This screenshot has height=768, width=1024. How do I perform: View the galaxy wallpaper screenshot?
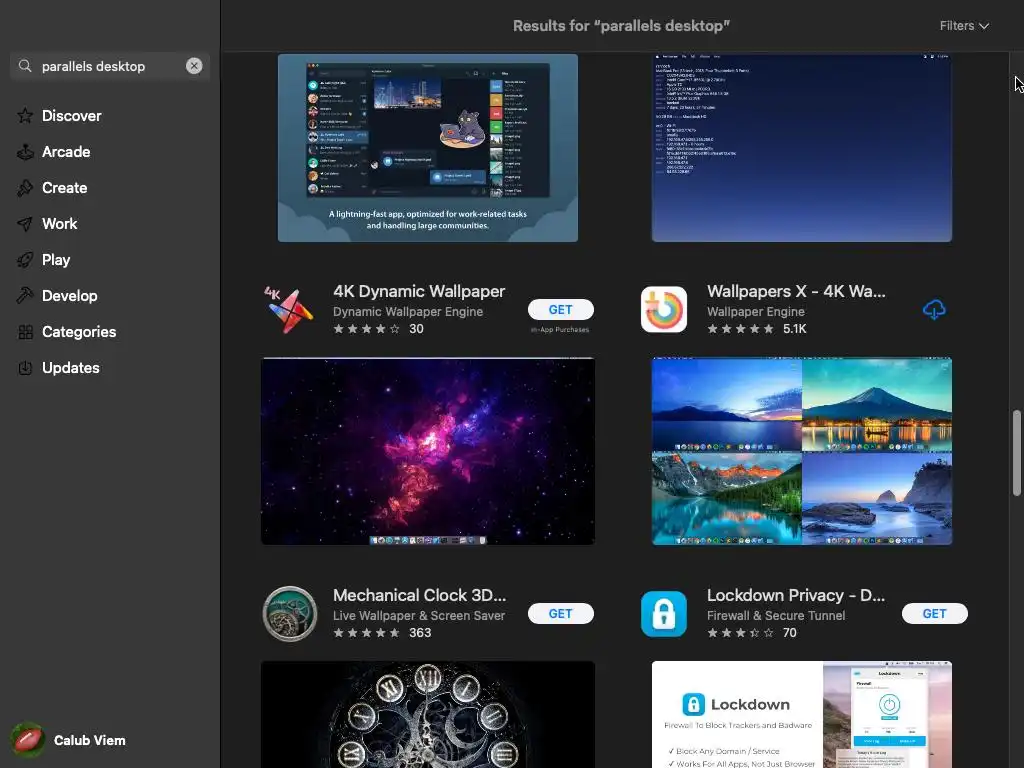click(x=428, y=451)
